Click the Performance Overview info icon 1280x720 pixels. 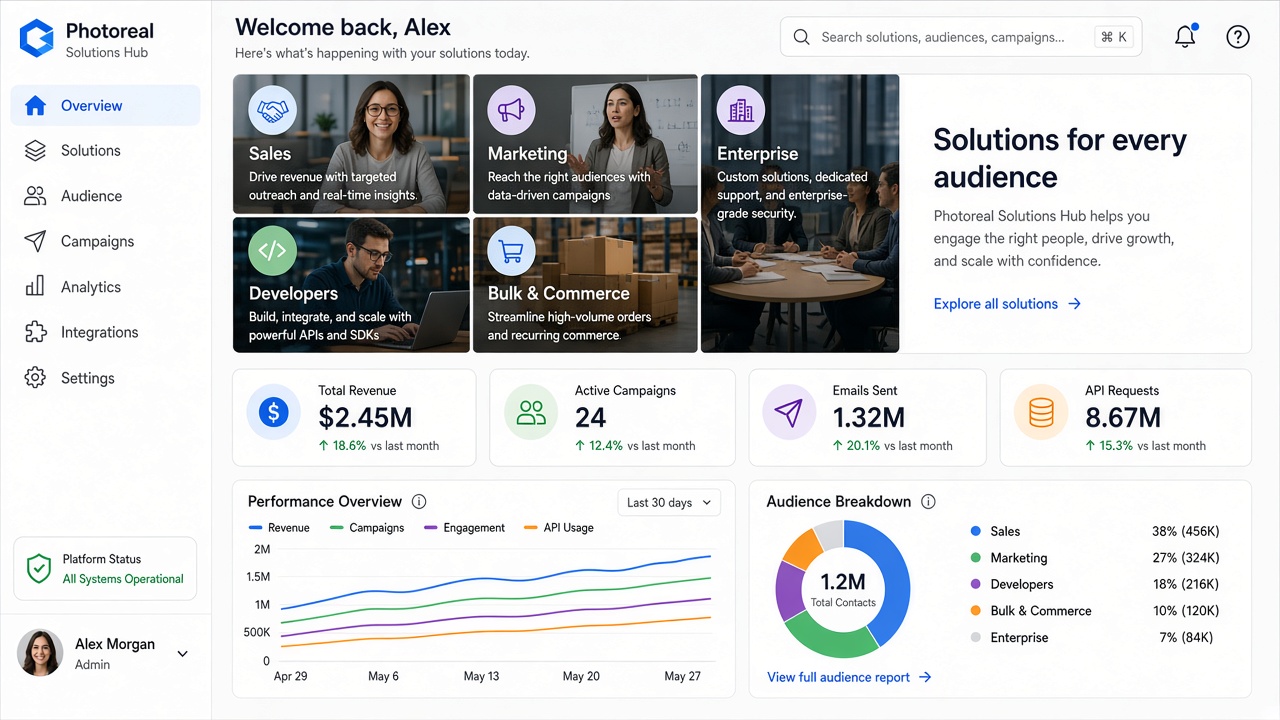tap(419, 502)
